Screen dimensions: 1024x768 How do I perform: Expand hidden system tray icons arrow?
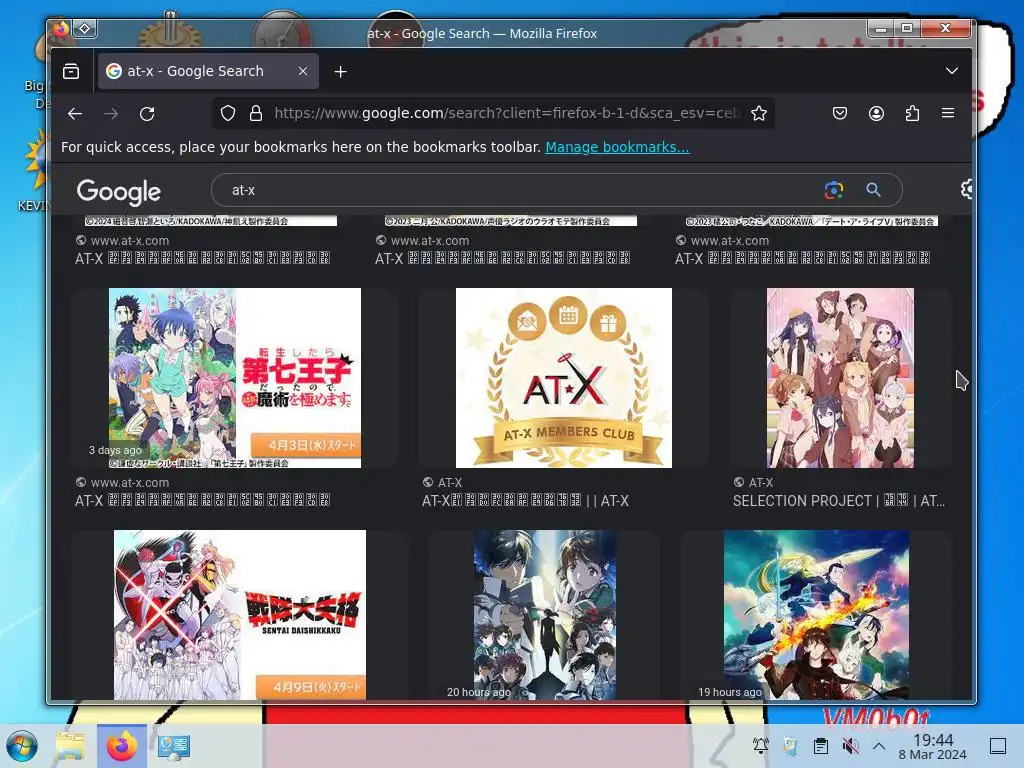click(879, 746)
